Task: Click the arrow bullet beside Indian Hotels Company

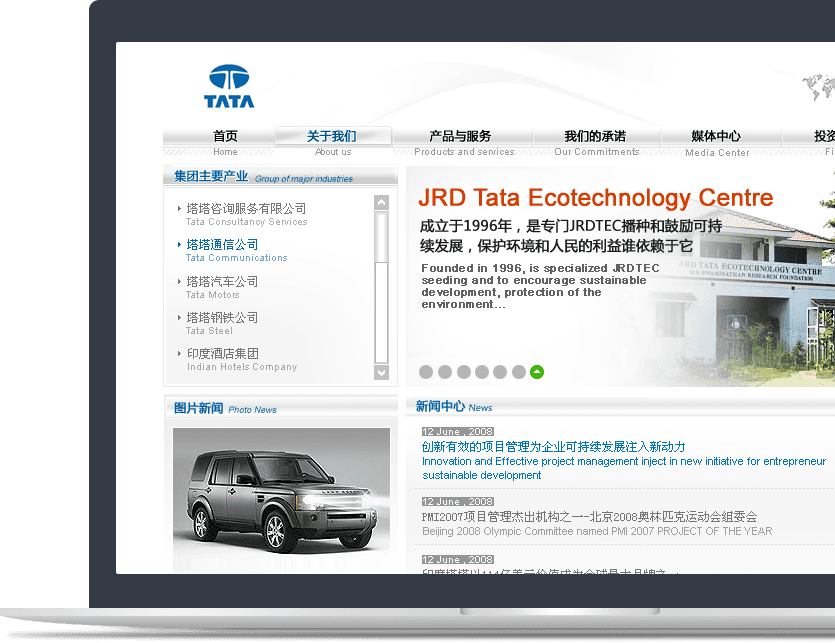Action: pos(180,354)
